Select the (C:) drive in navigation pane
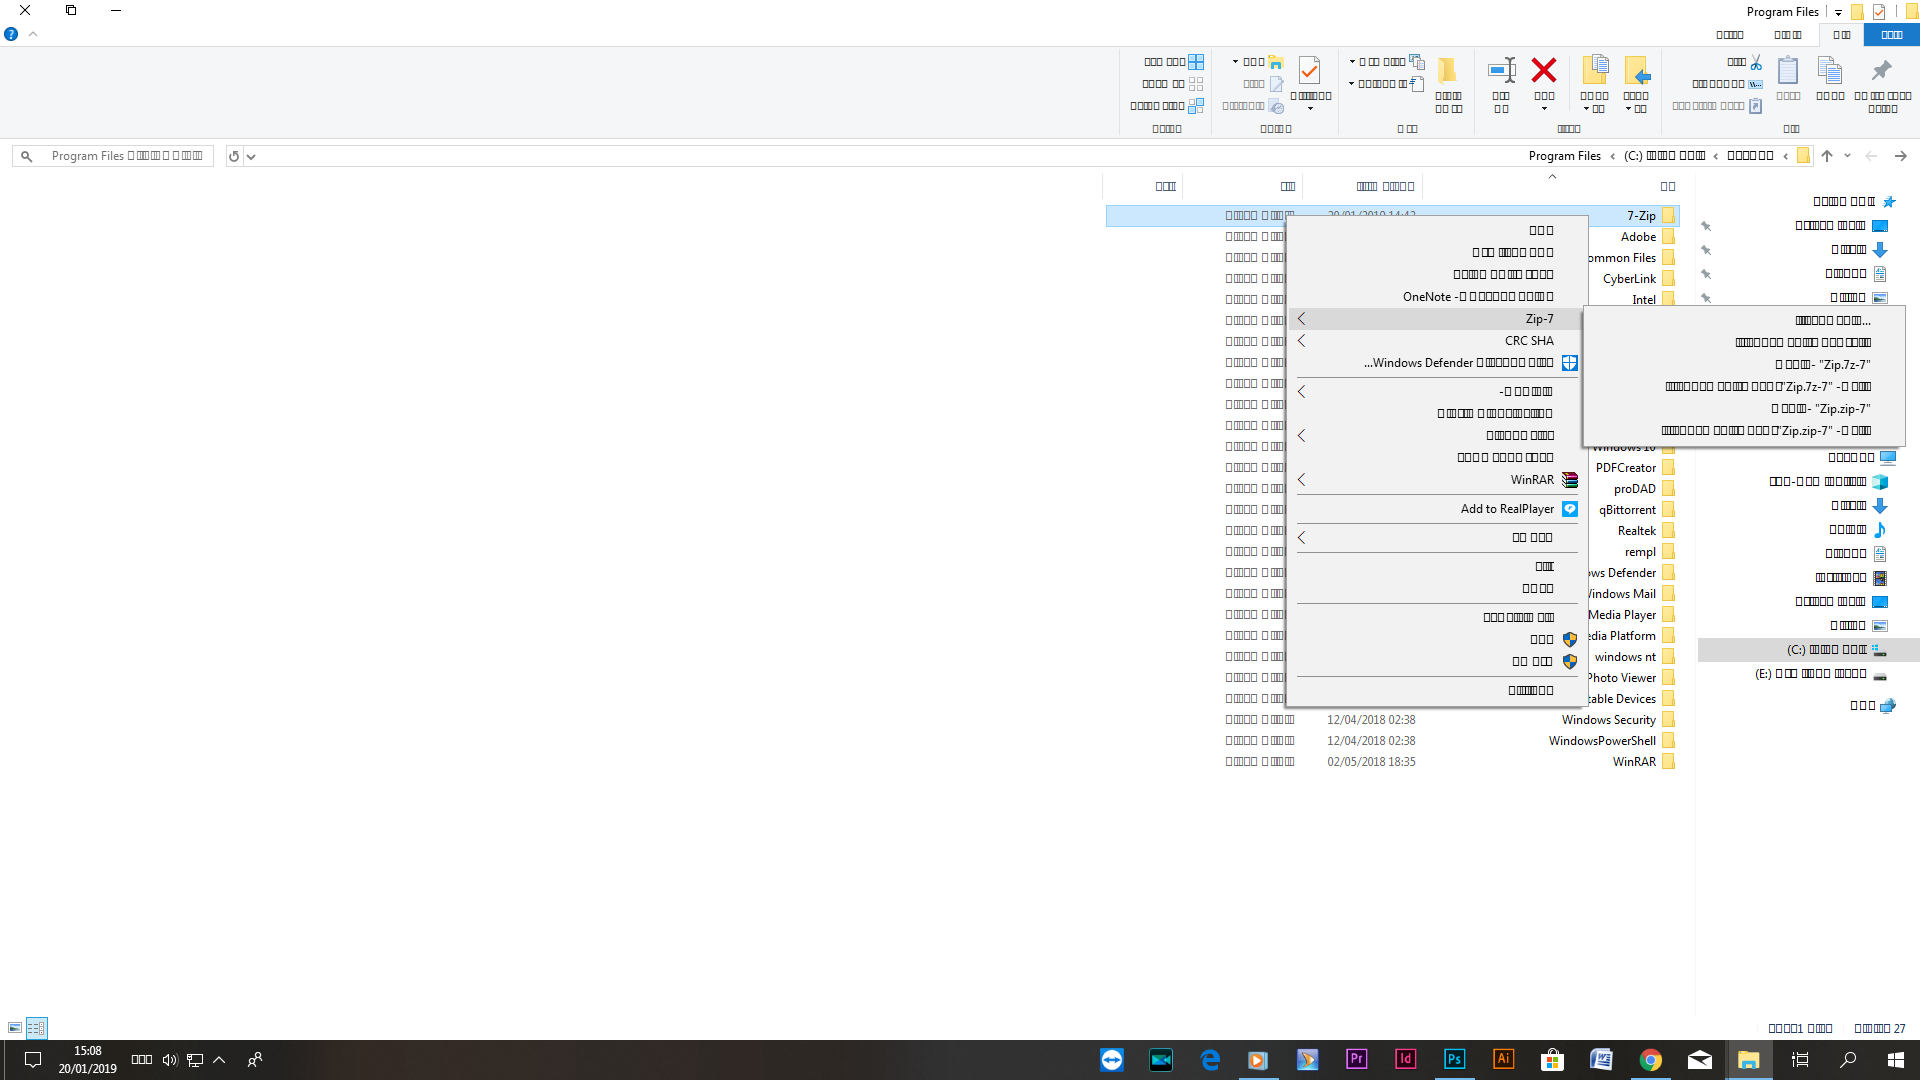 [x=1808, y=650]
